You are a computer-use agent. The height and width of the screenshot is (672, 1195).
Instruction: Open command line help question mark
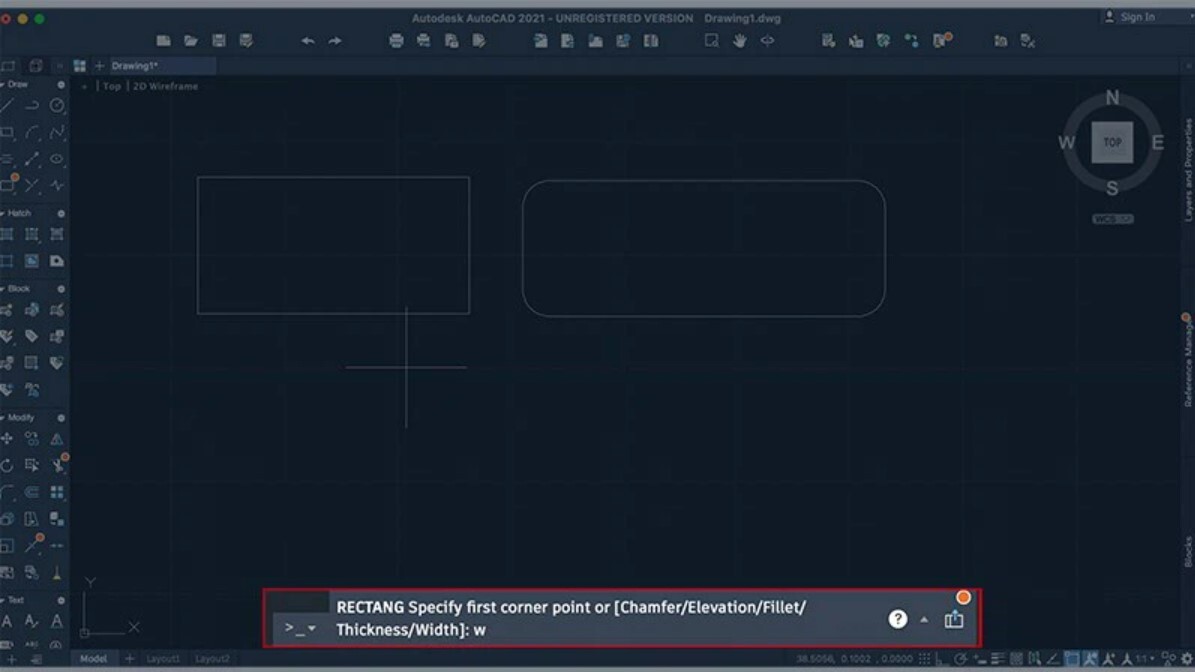point(898,619)
